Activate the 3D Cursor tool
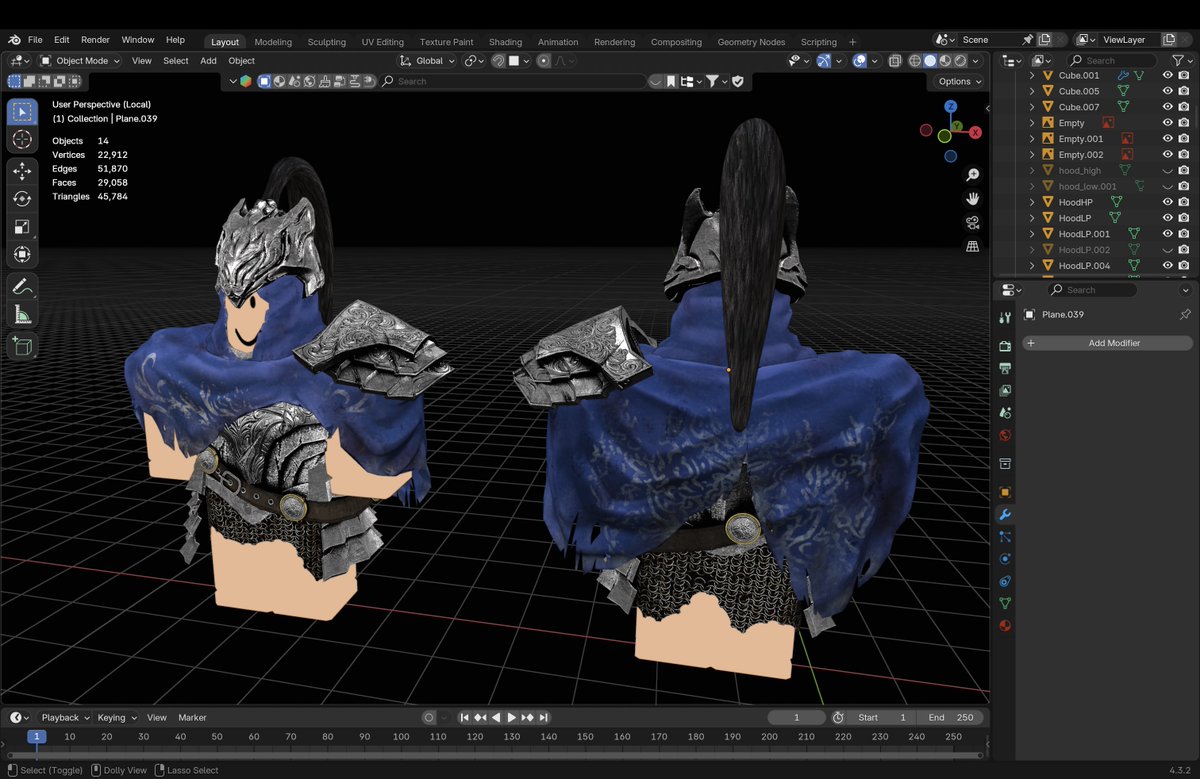Viewport: 1200px width, 779px height. 22,139
